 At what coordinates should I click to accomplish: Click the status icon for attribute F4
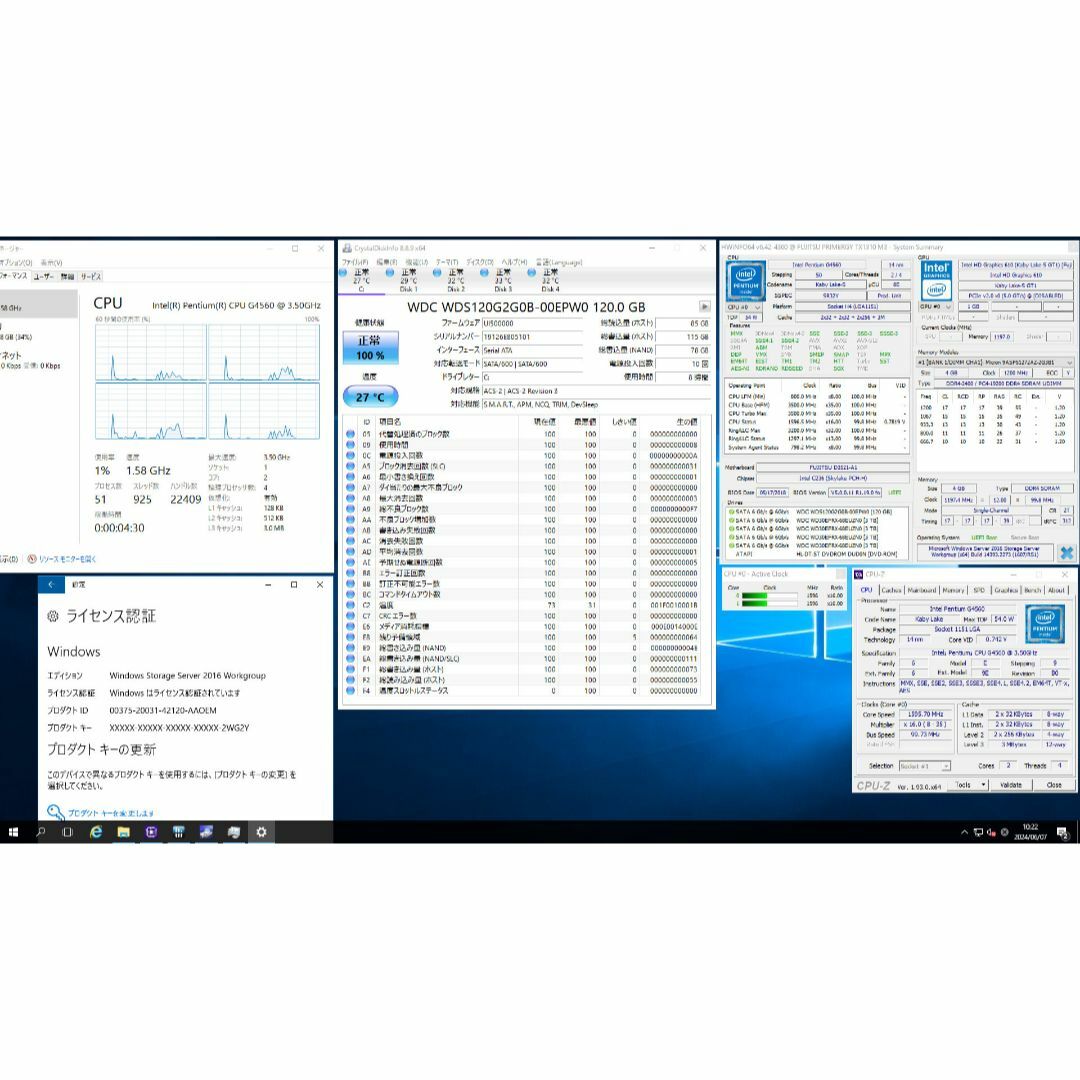[350, 690]
